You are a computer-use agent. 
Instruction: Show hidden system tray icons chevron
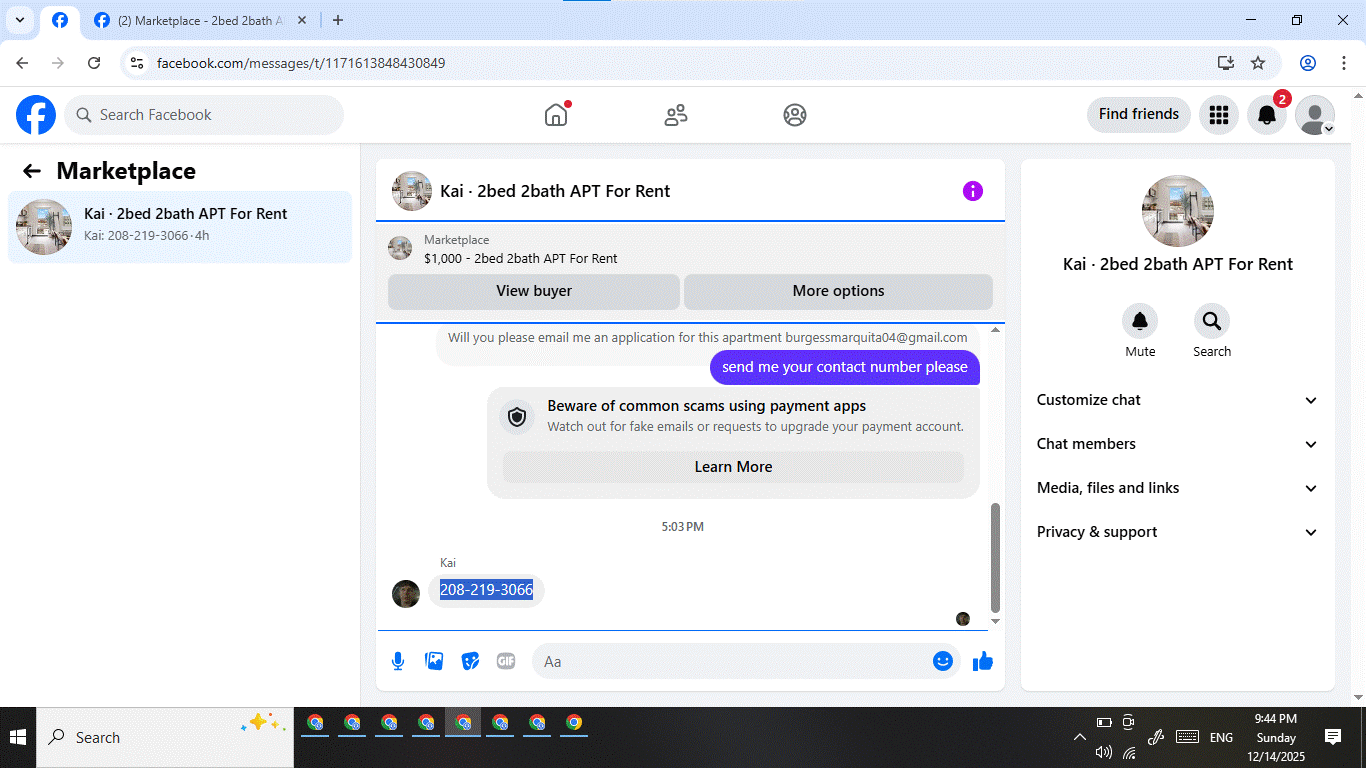coord(1079,738)
